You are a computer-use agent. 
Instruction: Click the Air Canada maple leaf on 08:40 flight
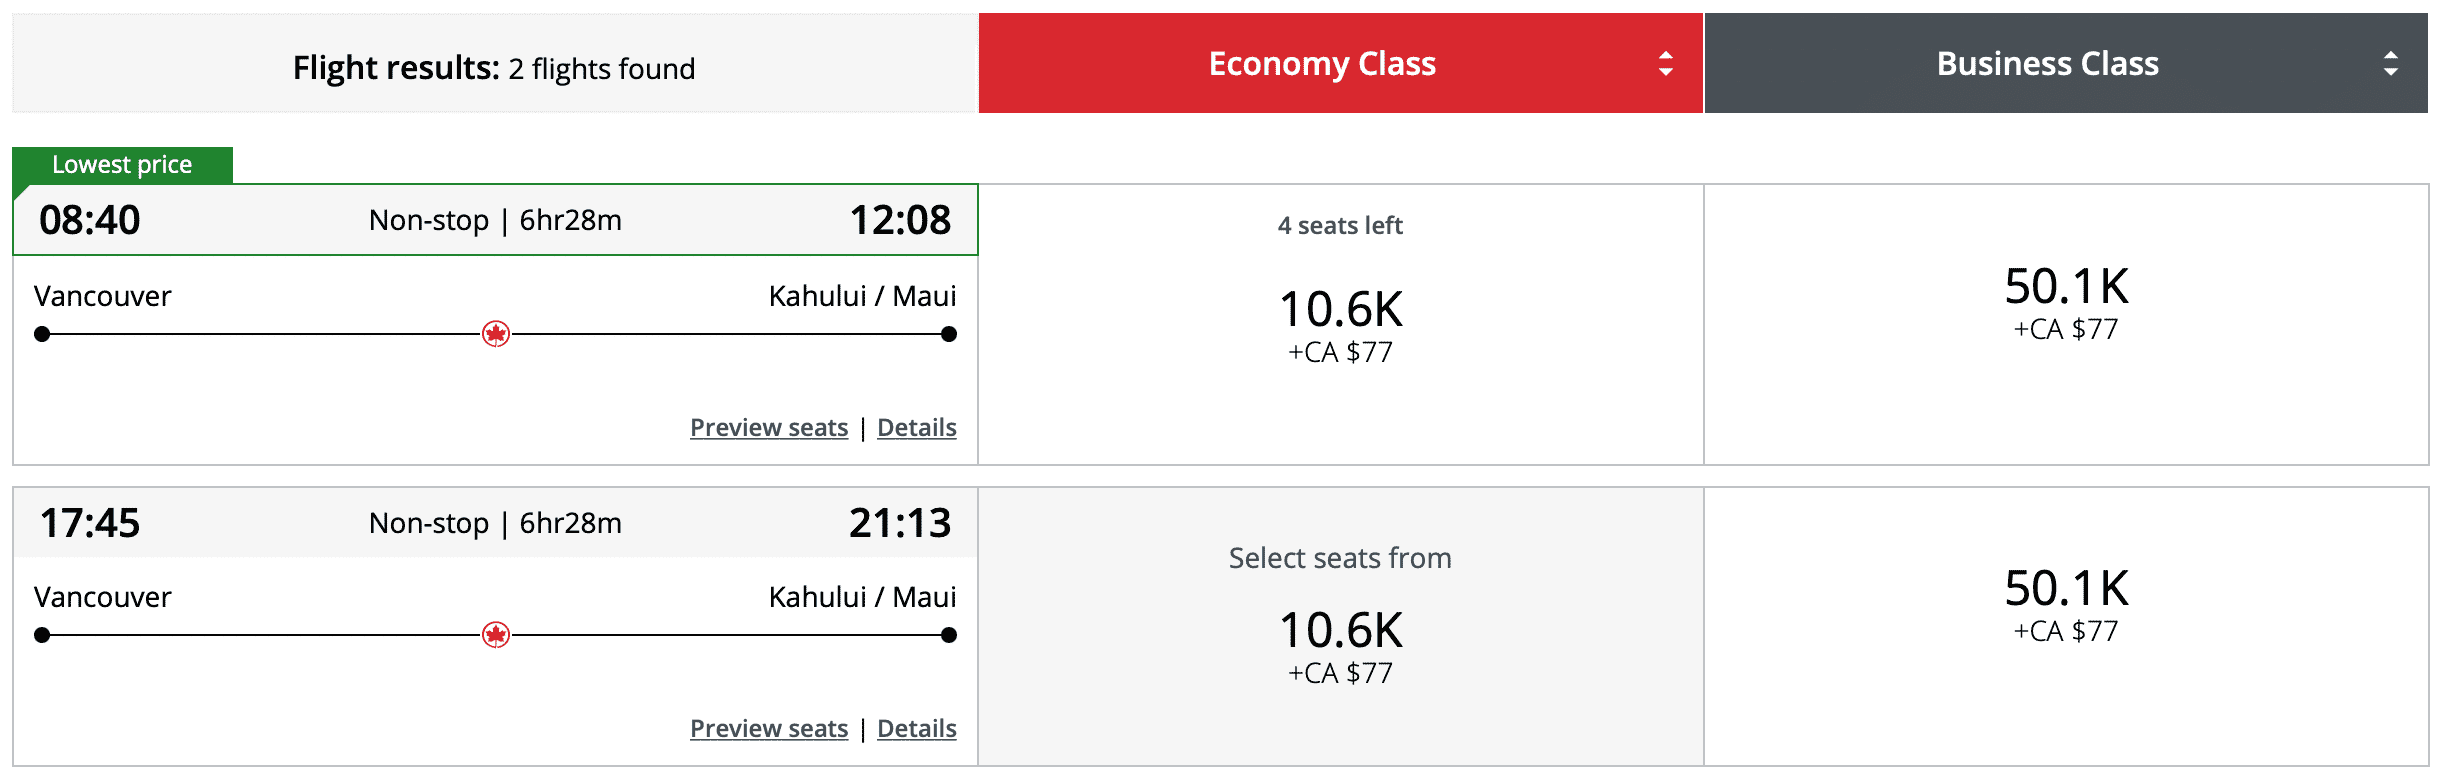tap(496, 334)
